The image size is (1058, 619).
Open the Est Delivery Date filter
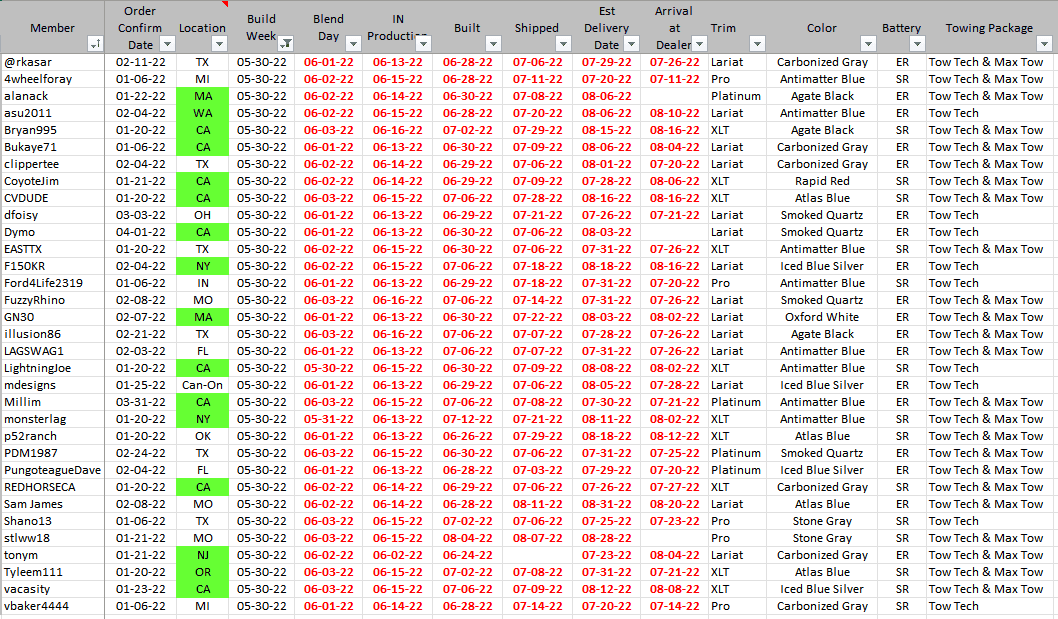(x=631, y=44)
